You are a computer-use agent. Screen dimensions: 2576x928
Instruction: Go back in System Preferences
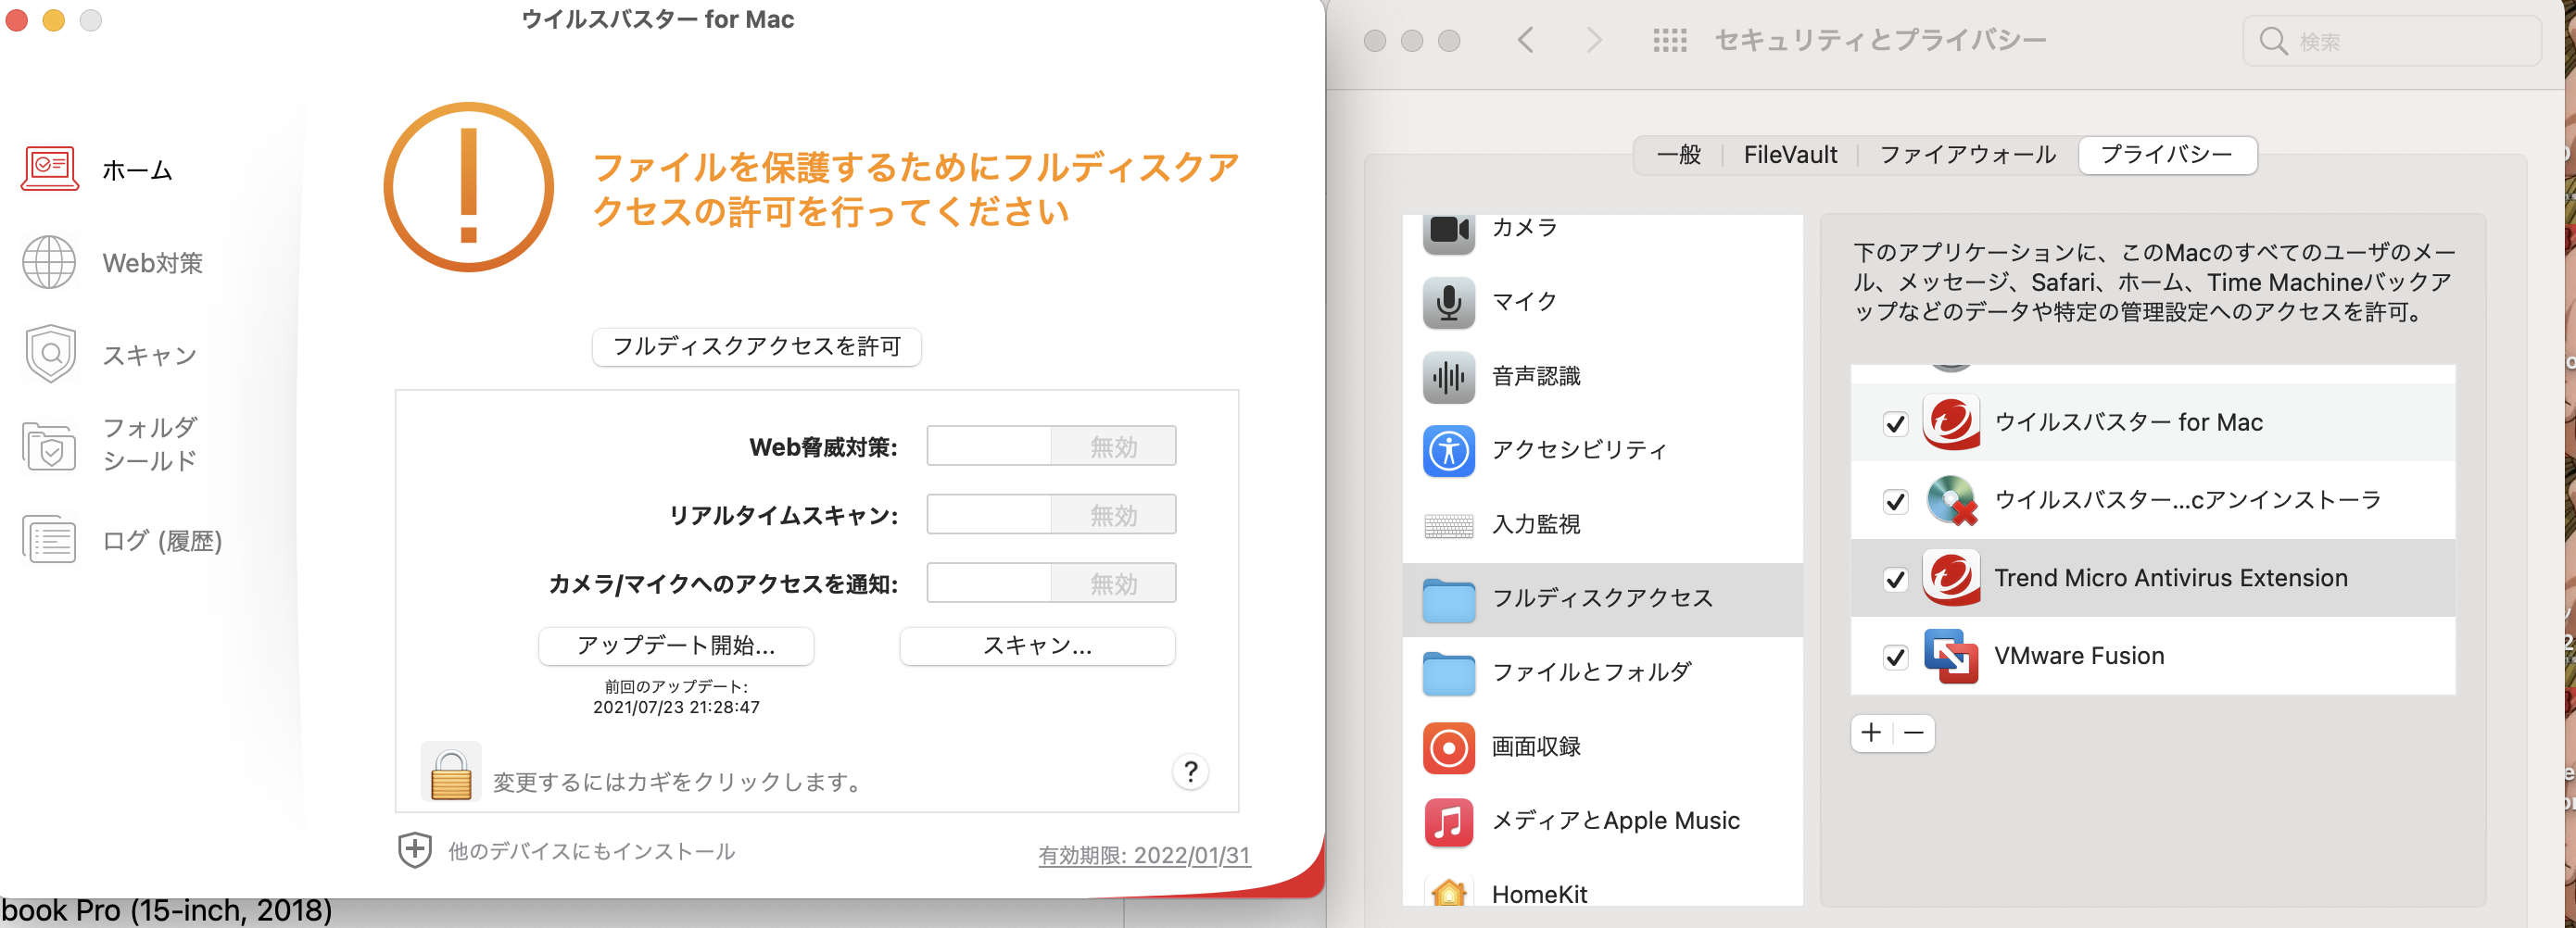[x=1525, y=41]
